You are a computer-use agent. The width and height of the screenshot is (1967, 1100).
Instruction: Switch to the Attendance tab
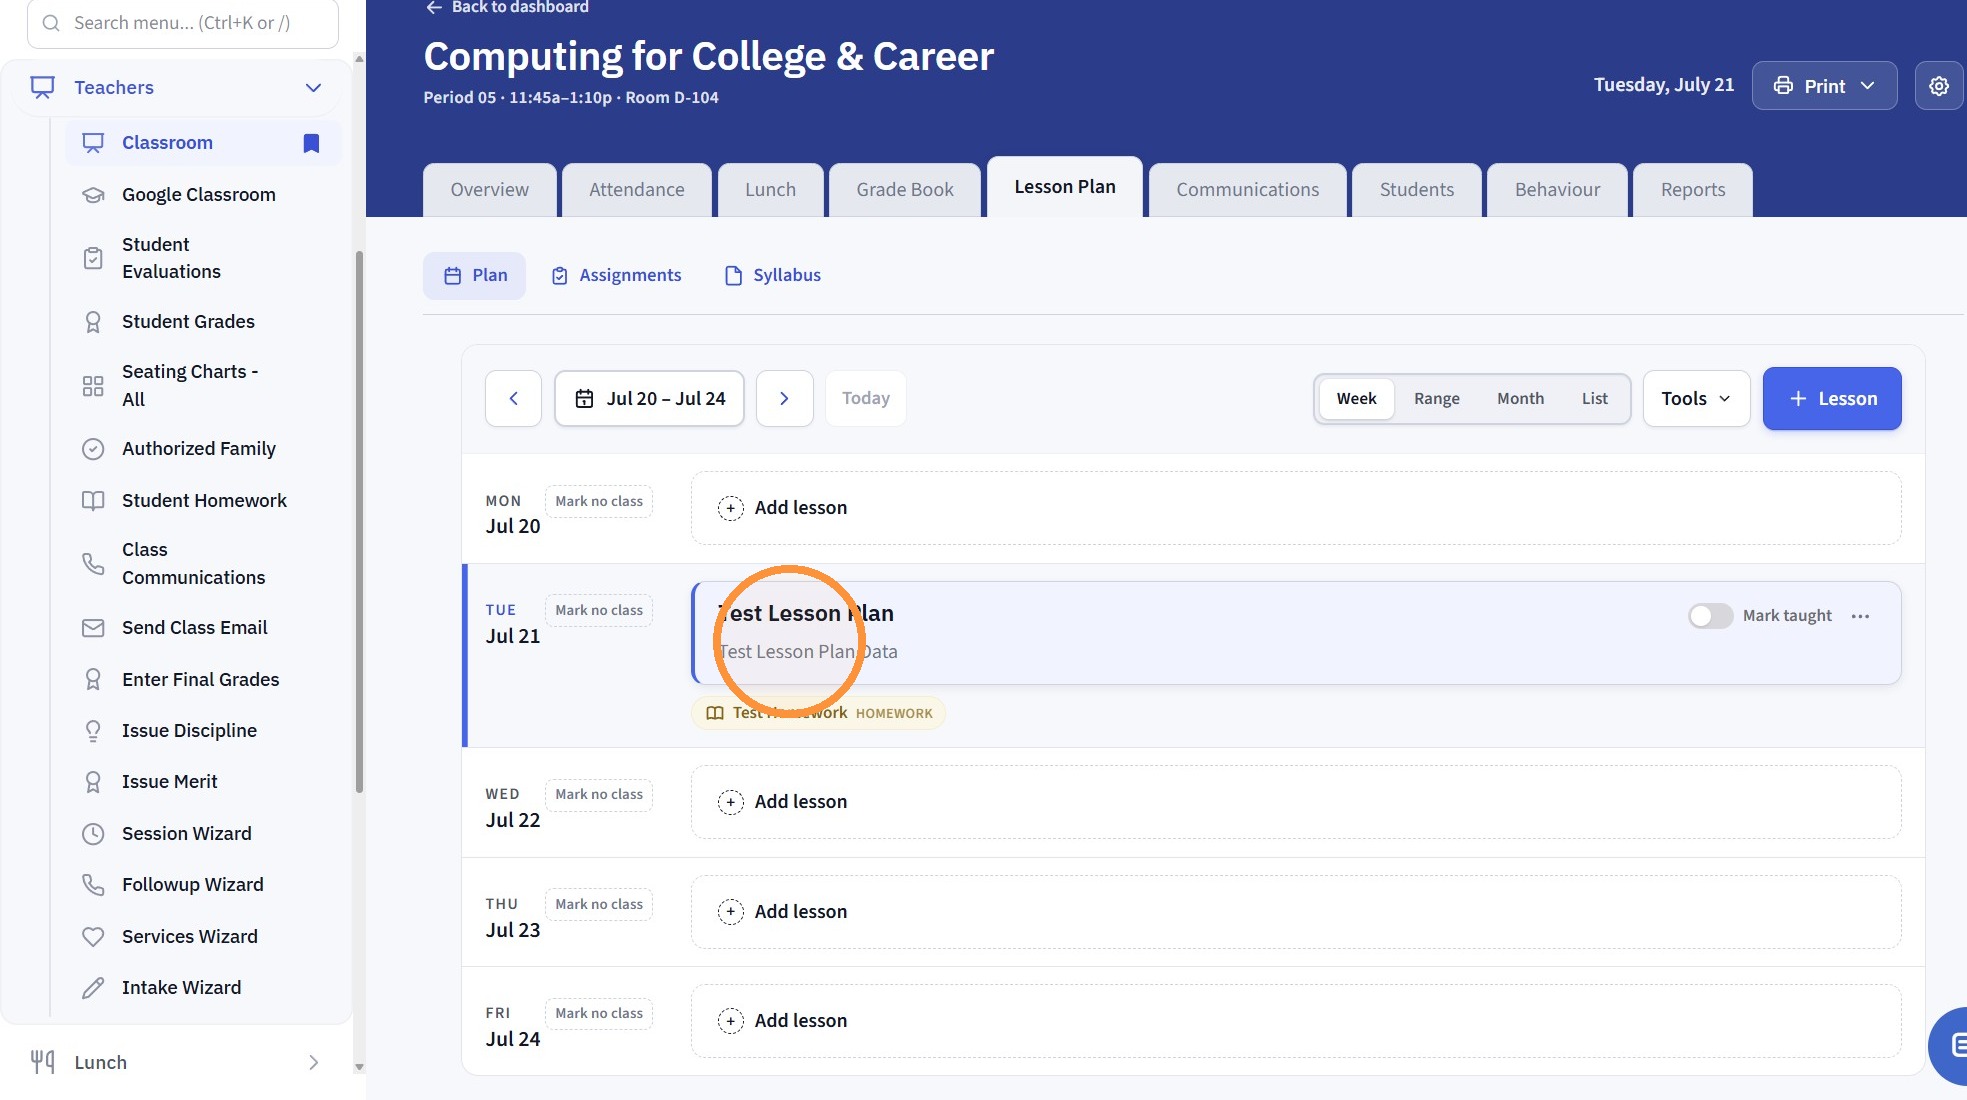pyautogui.click(x=636, y=190)
